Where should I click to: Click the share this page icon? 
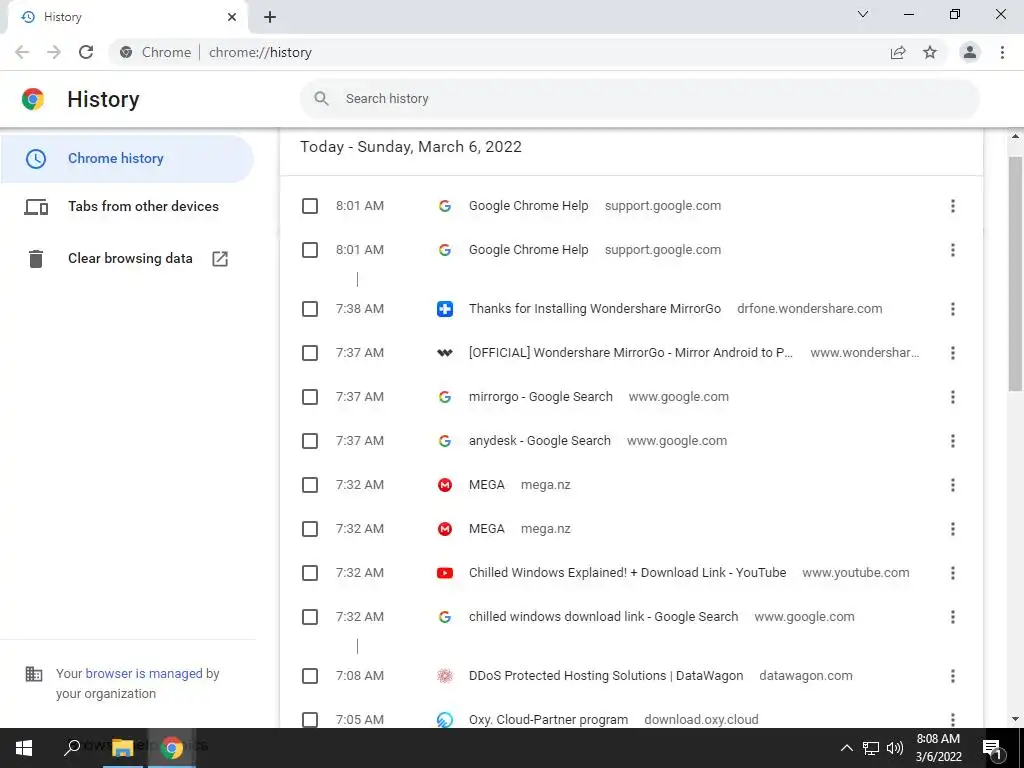(898, 52)
